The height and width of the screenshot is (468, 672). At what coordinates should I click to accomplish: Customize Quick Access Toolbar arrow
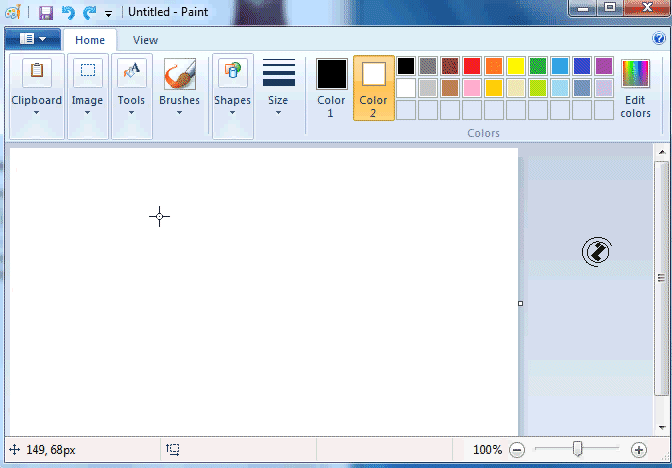click(108, 14)
